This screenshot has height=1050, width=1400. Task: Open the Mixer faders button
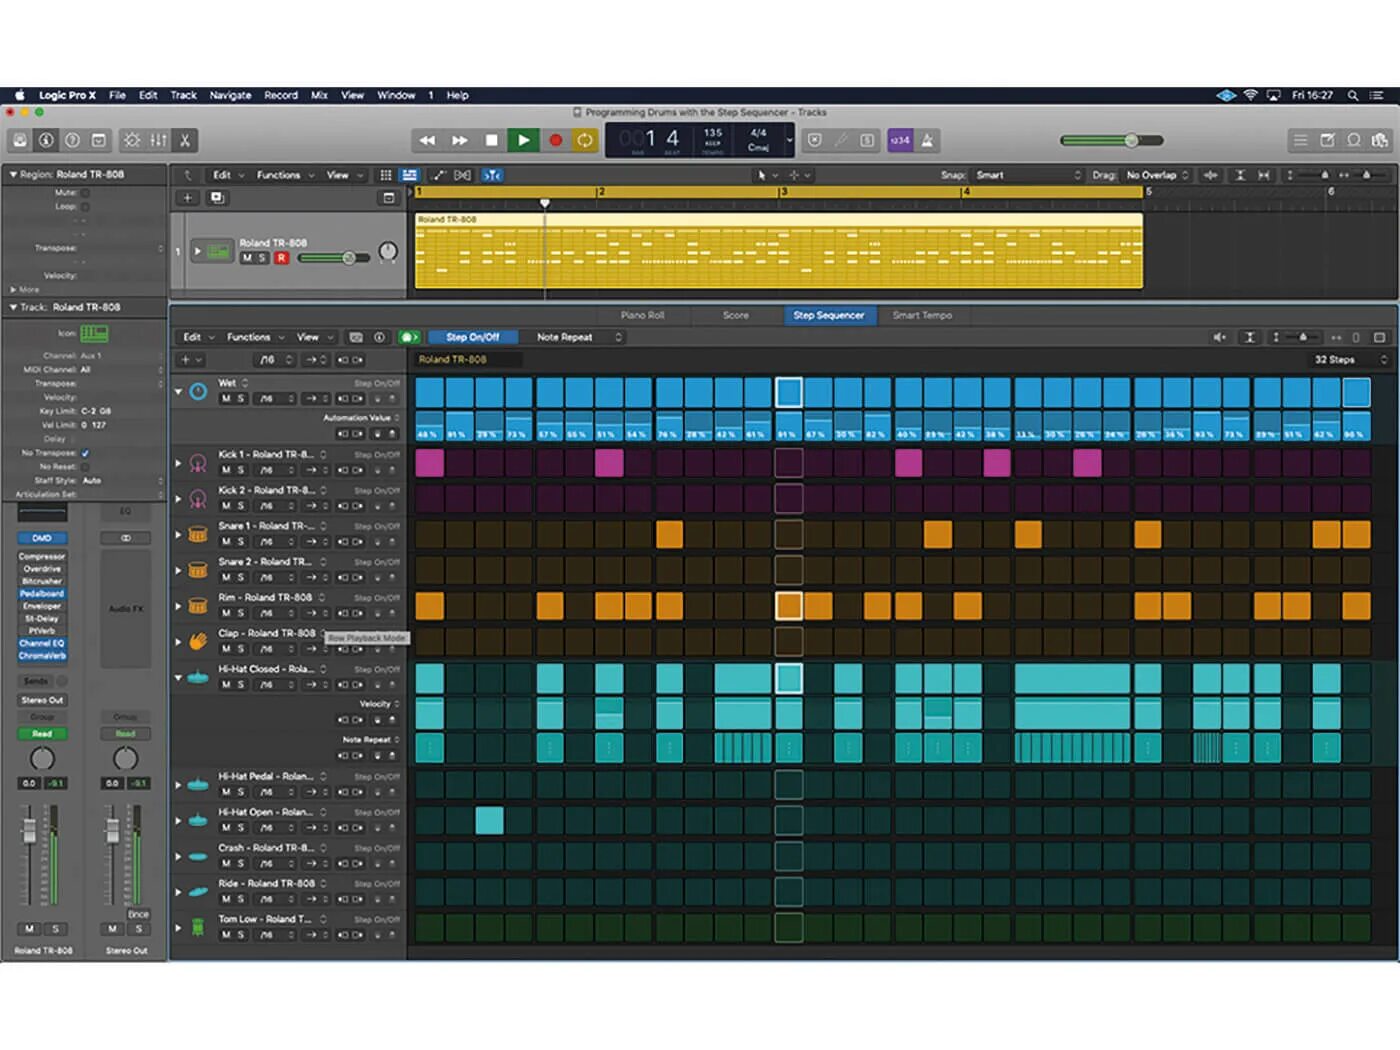coord(158,140)
